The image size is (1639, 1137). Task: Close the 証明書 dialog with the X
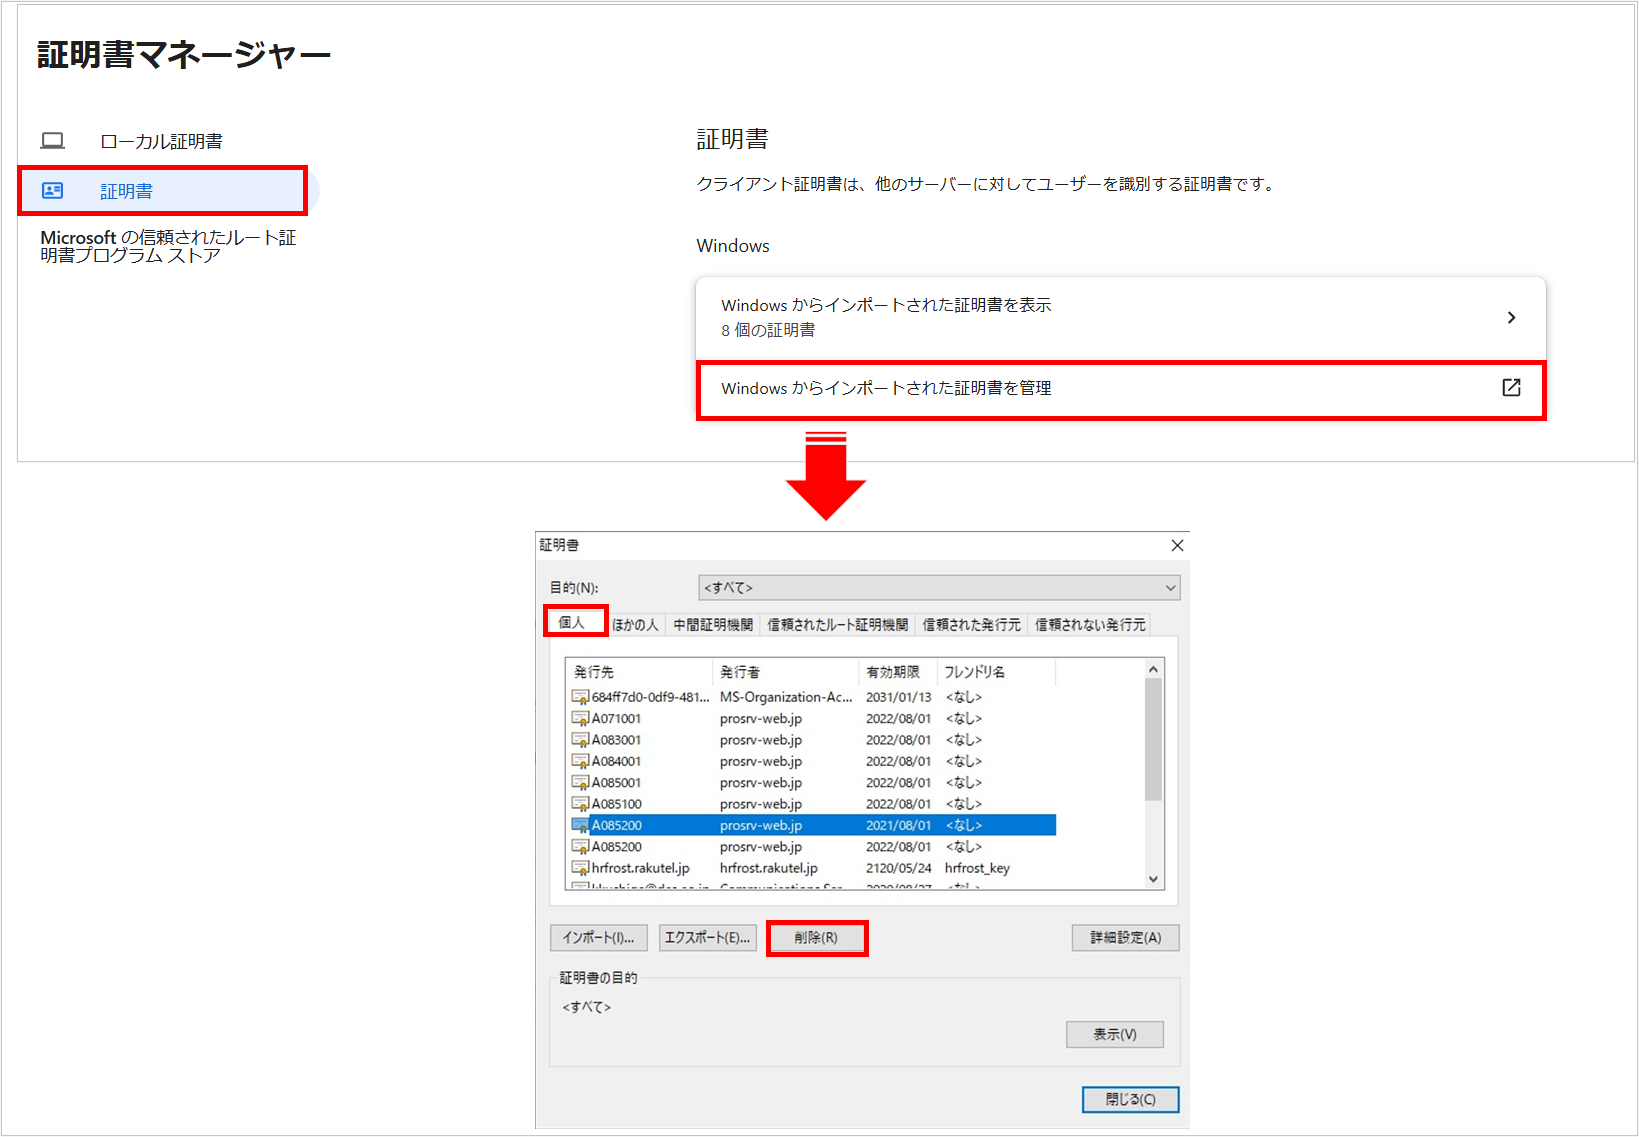coord(1177,545)
